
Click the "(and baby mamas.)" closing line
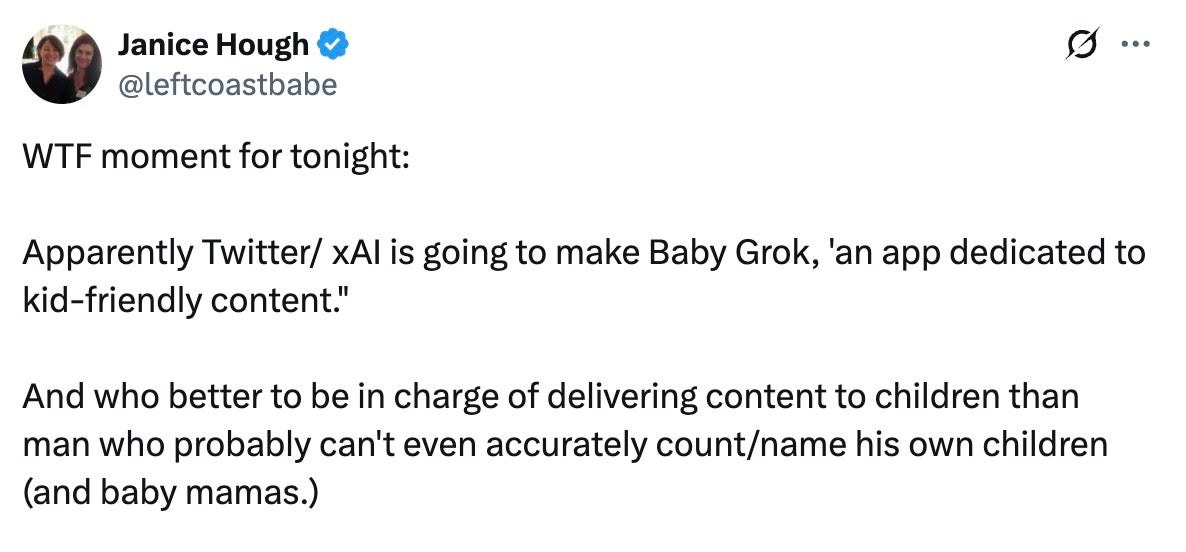coord(171,494)
